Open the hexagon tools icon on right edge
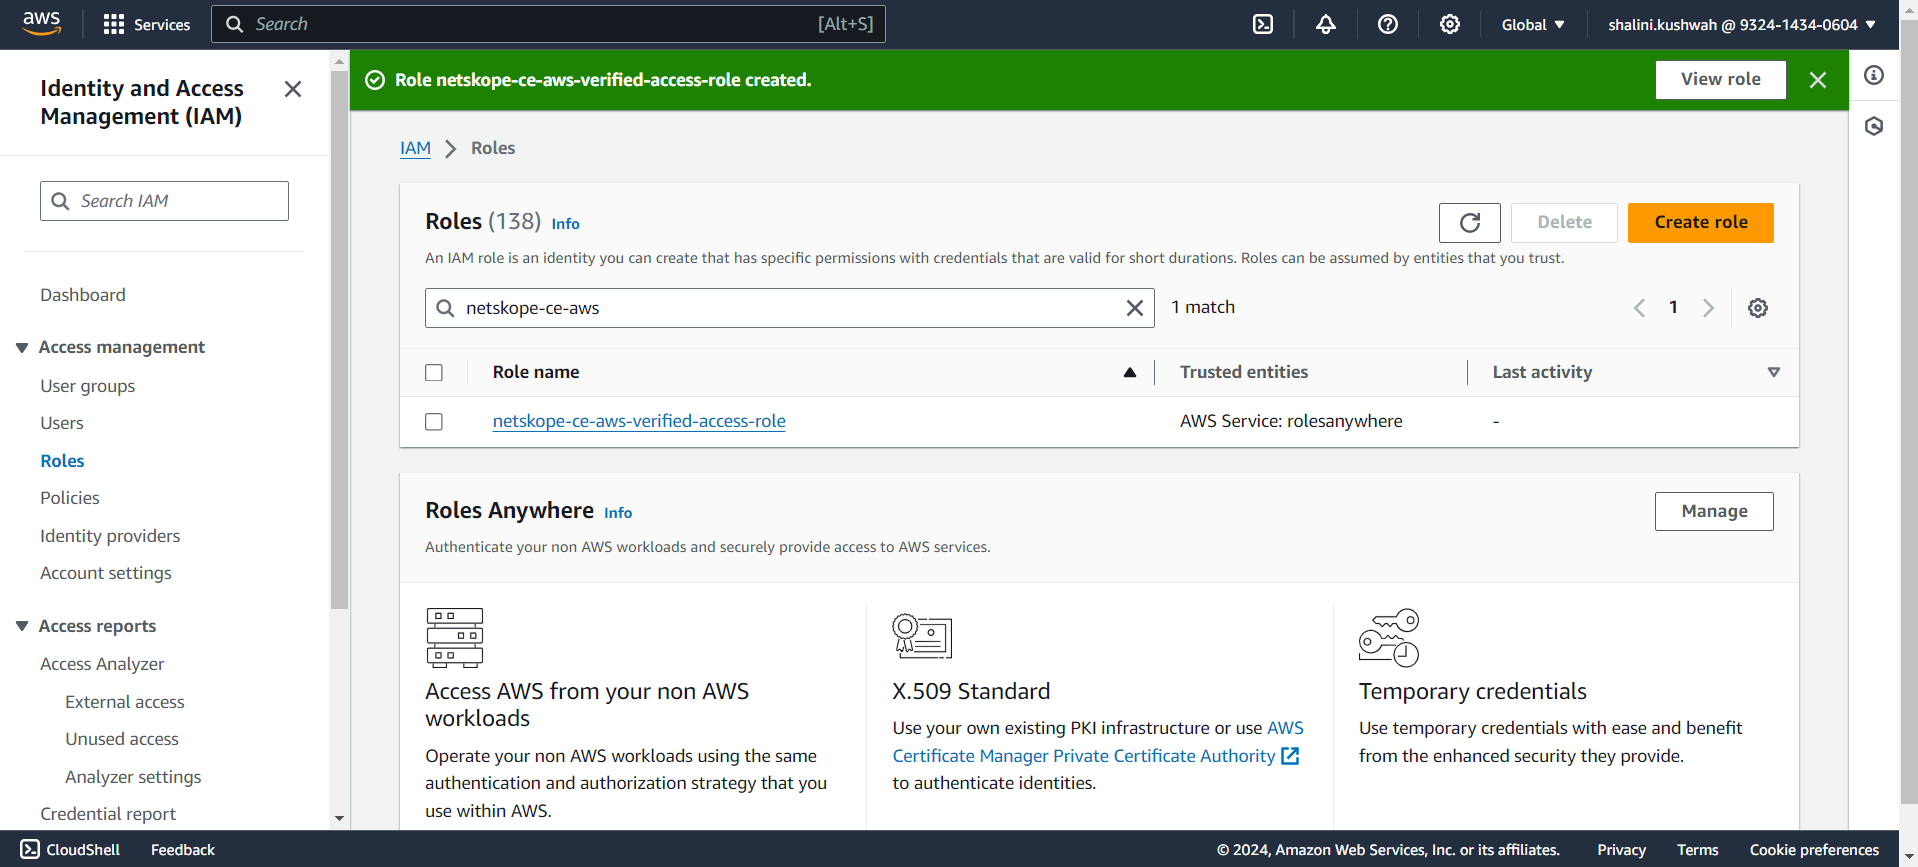The image size is (1918, 867). [x=1874, y=126]
